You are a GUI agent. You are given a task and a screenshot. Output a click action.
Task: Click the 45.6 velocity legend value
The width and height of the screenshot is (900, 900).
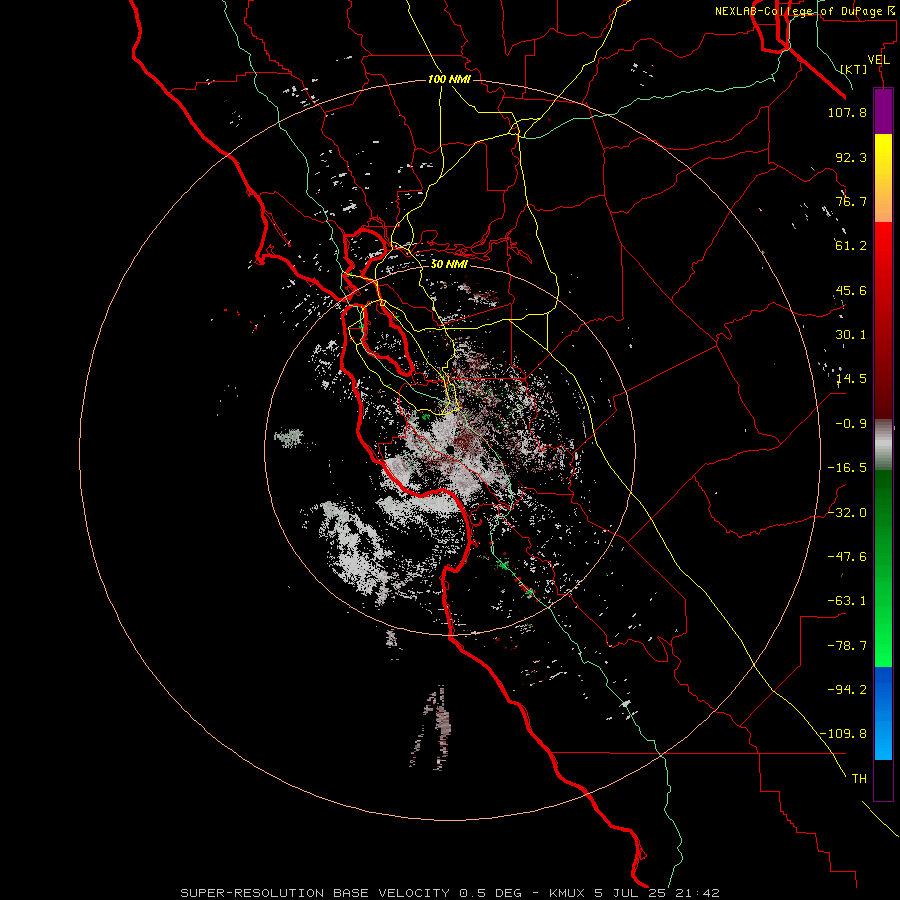pyautogui.click(x=851, y=290)
